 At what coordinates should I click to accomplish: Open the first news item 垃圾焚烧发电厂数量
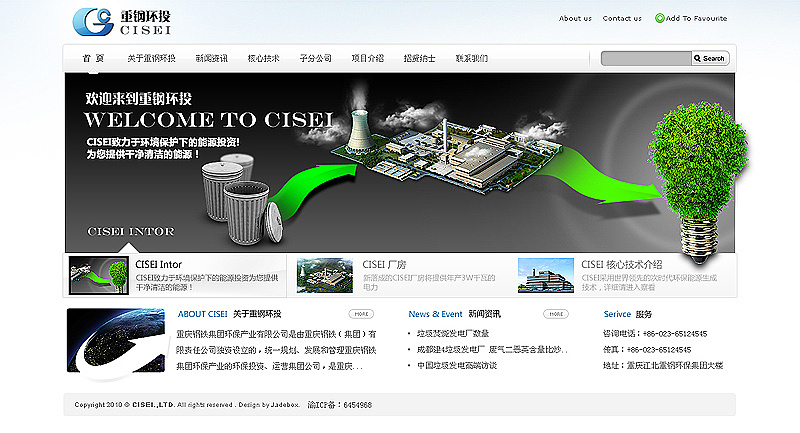pos(453,334)
